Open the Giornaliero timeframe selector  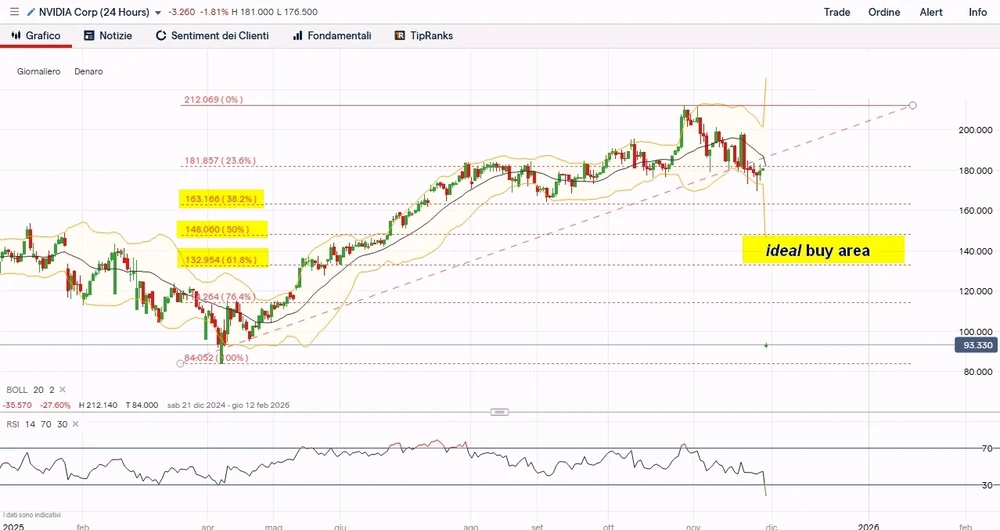tap(39, 72)
